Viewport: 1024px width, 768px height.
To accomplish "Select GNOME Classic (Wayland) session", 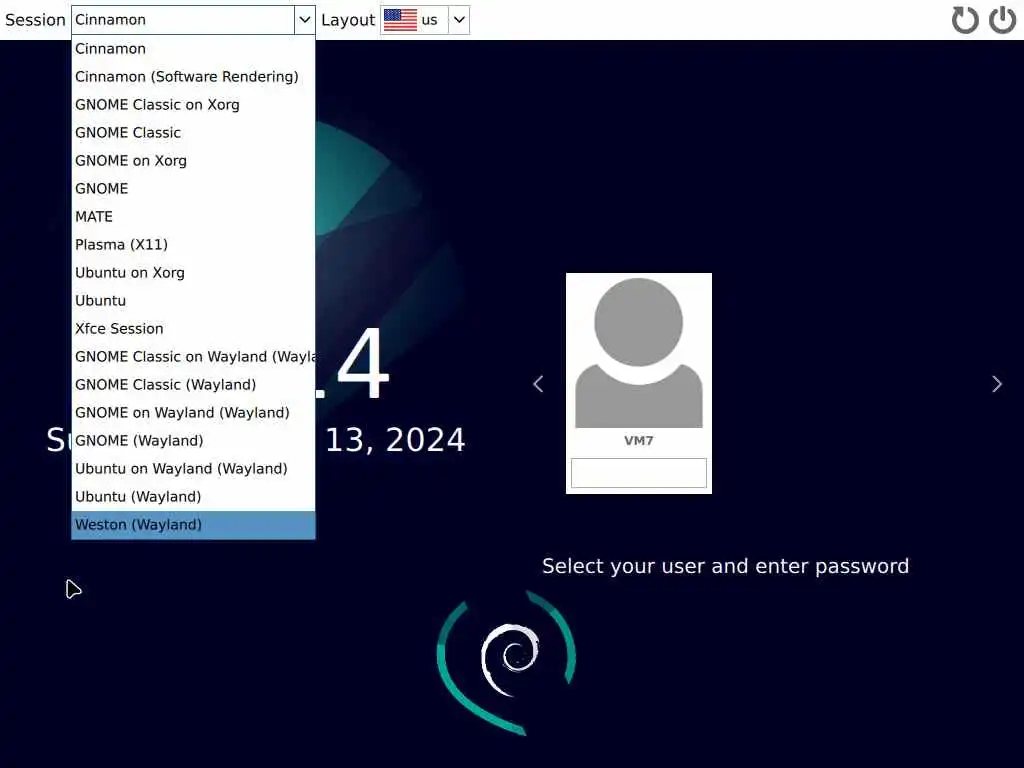I will [193, 385].
